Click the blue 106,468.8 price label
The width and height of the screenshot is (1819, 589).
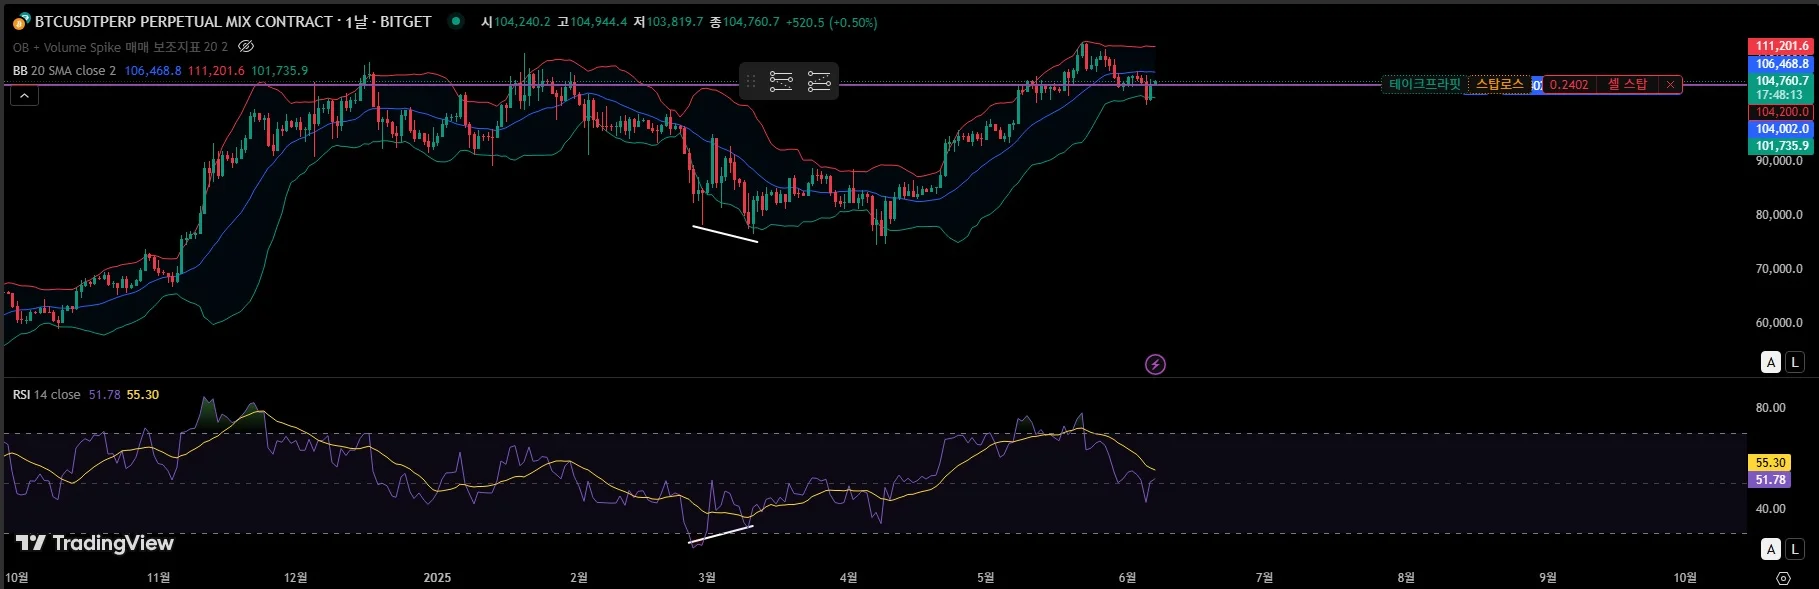[x=1782, y=63]
